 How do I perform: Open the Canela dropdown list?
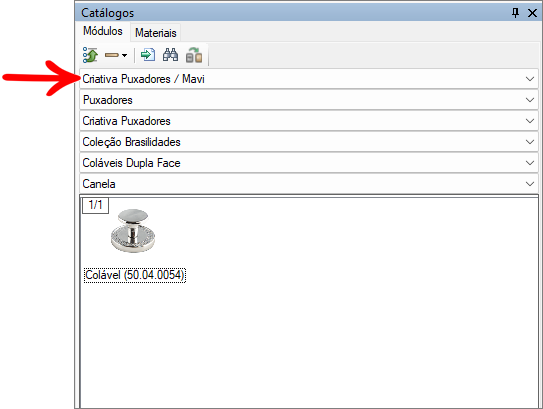click(309, 184)
